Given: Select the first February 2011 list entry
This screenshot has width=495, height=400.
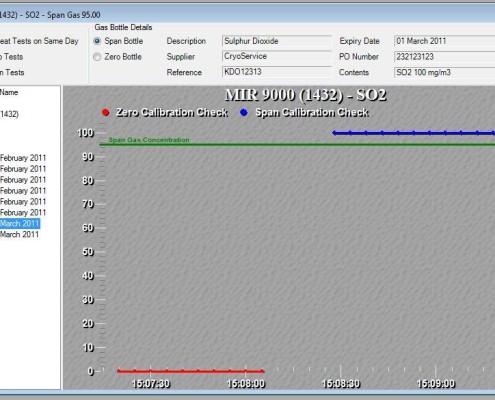Looking at the screenshot, I should tap(23, 158).
